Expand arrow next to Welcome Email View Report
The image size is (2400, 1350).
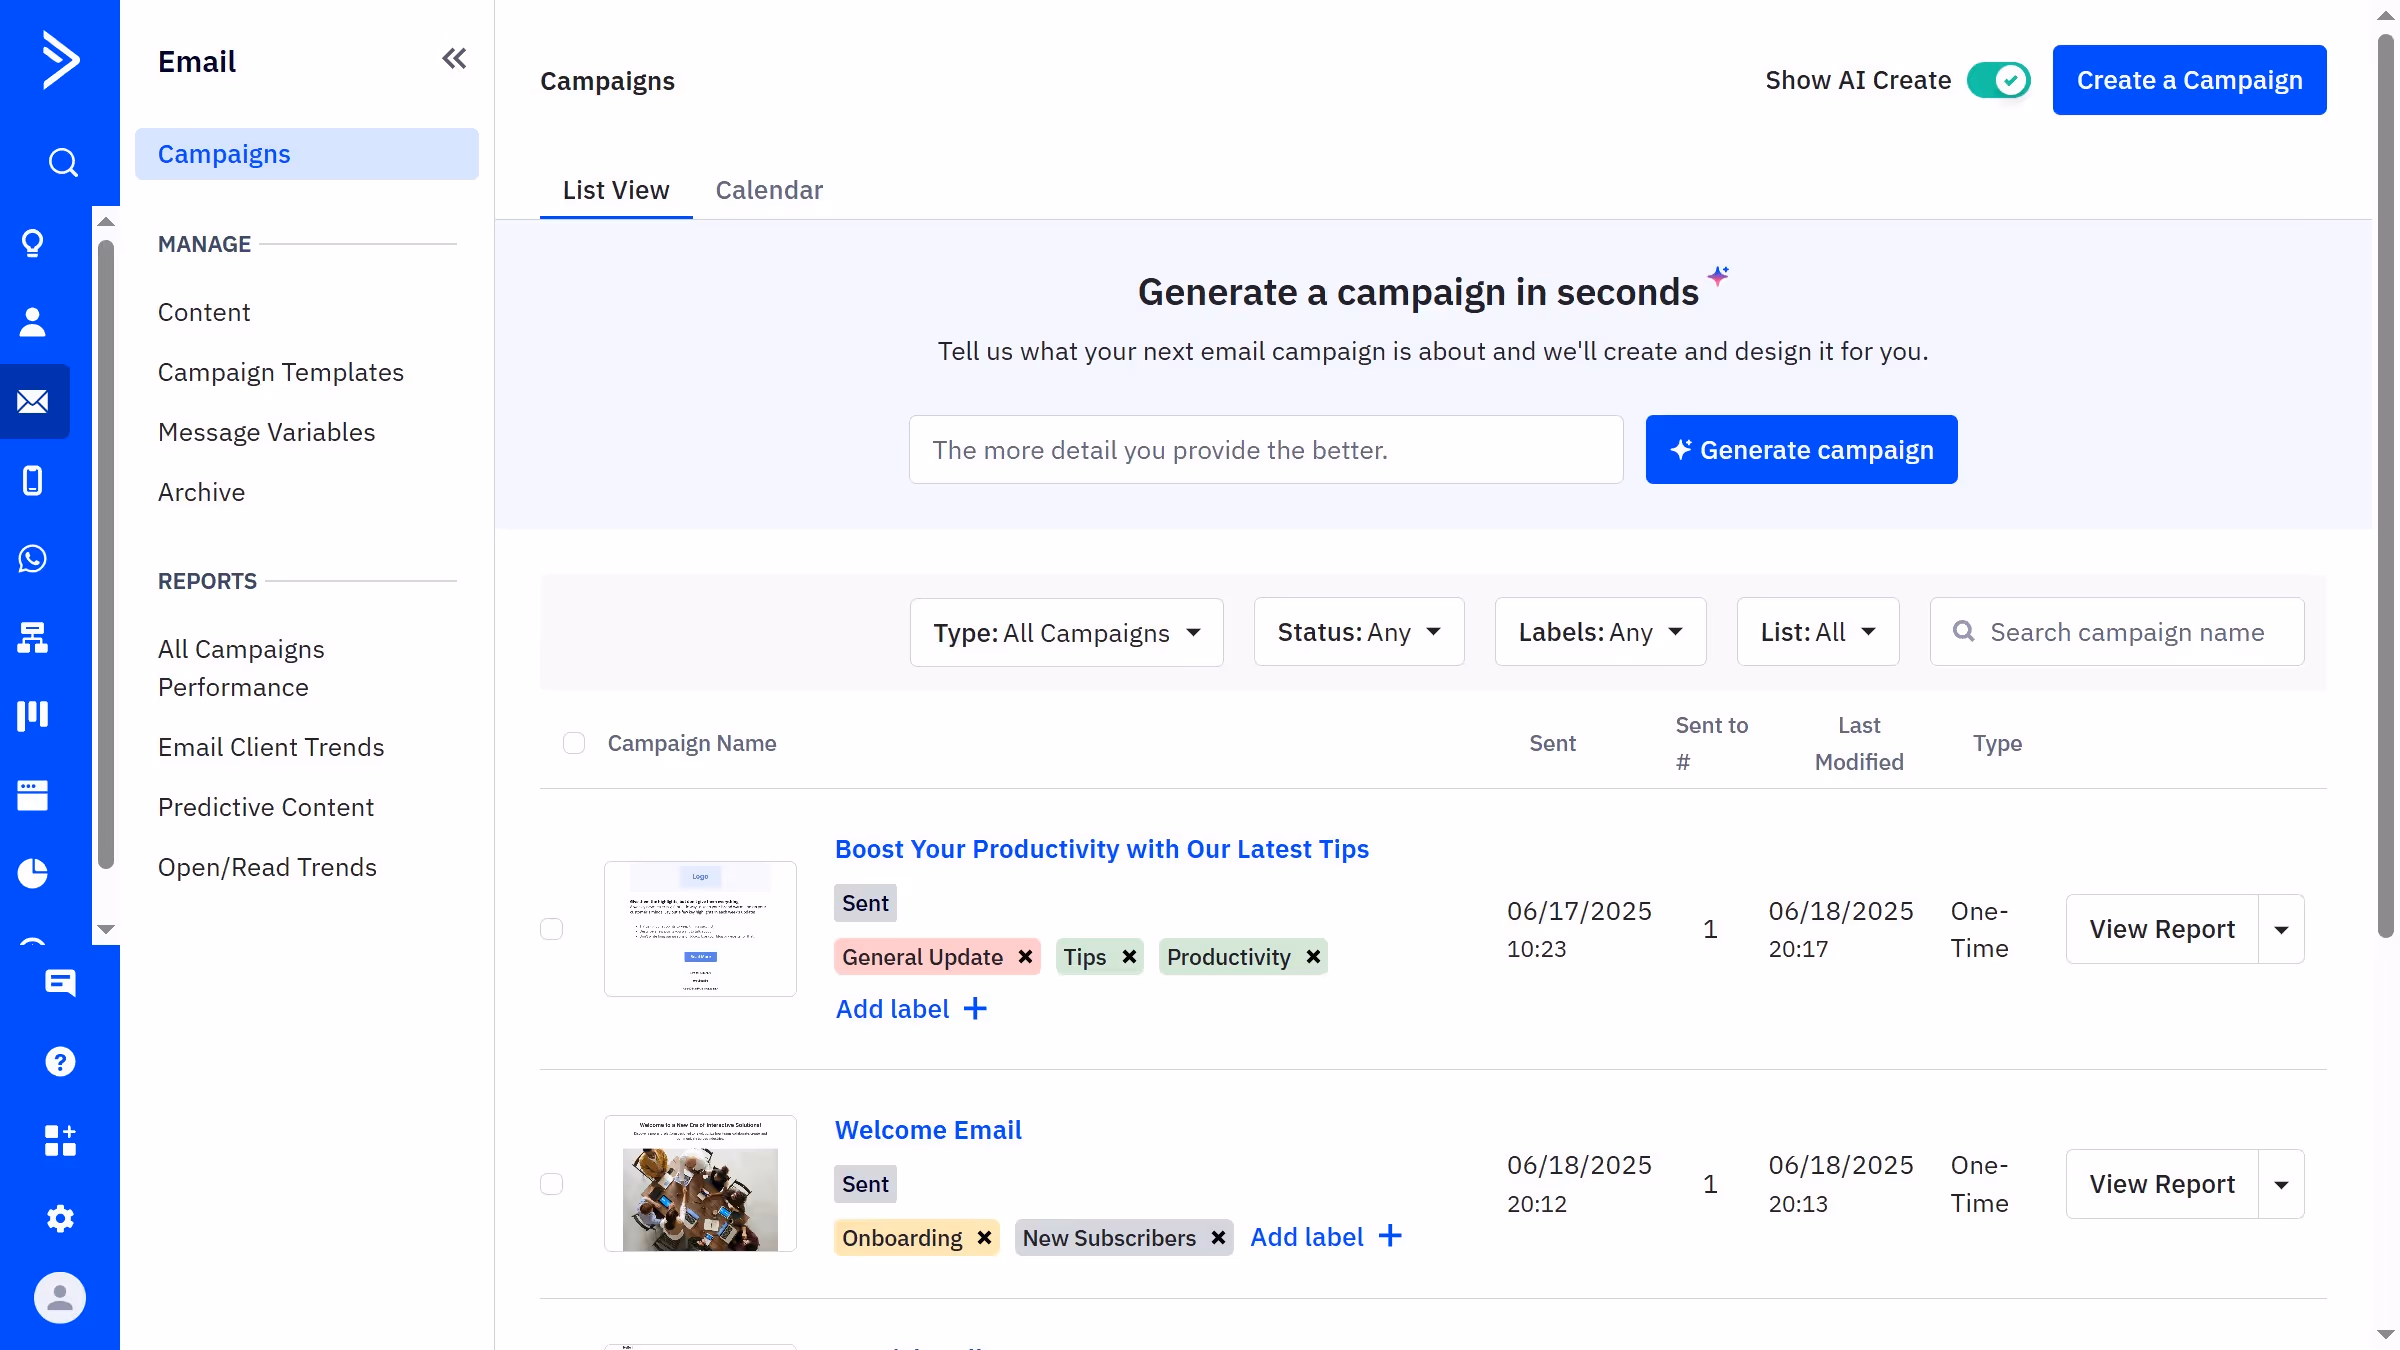point(2281,1184)
